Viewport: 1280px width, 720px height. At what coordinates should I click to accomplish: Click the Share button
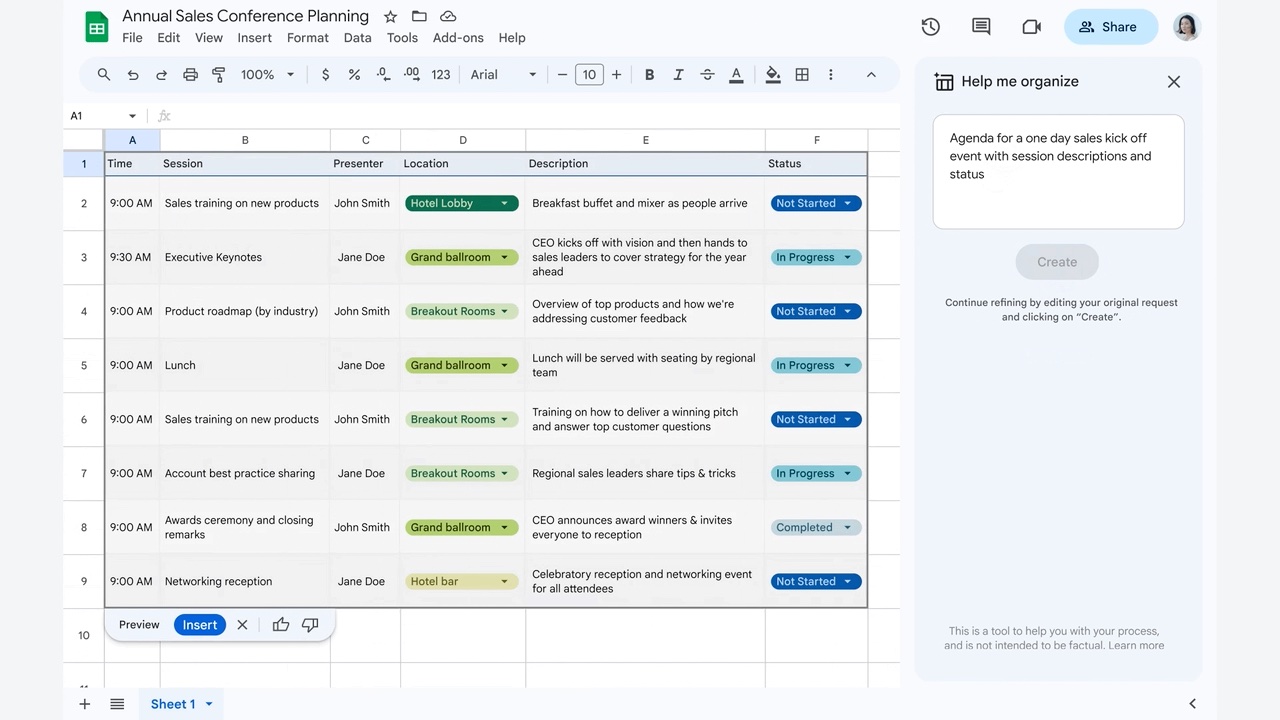tap(1110, 27)
